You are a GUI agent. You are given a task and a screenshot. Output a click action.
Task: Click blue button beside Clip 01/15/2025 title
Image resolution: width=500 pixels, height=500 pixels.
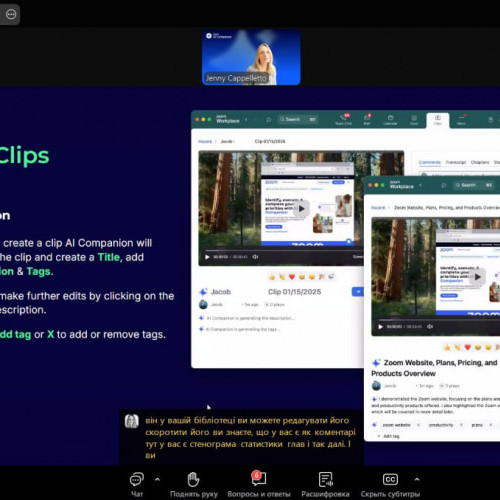tap(358, 292)
